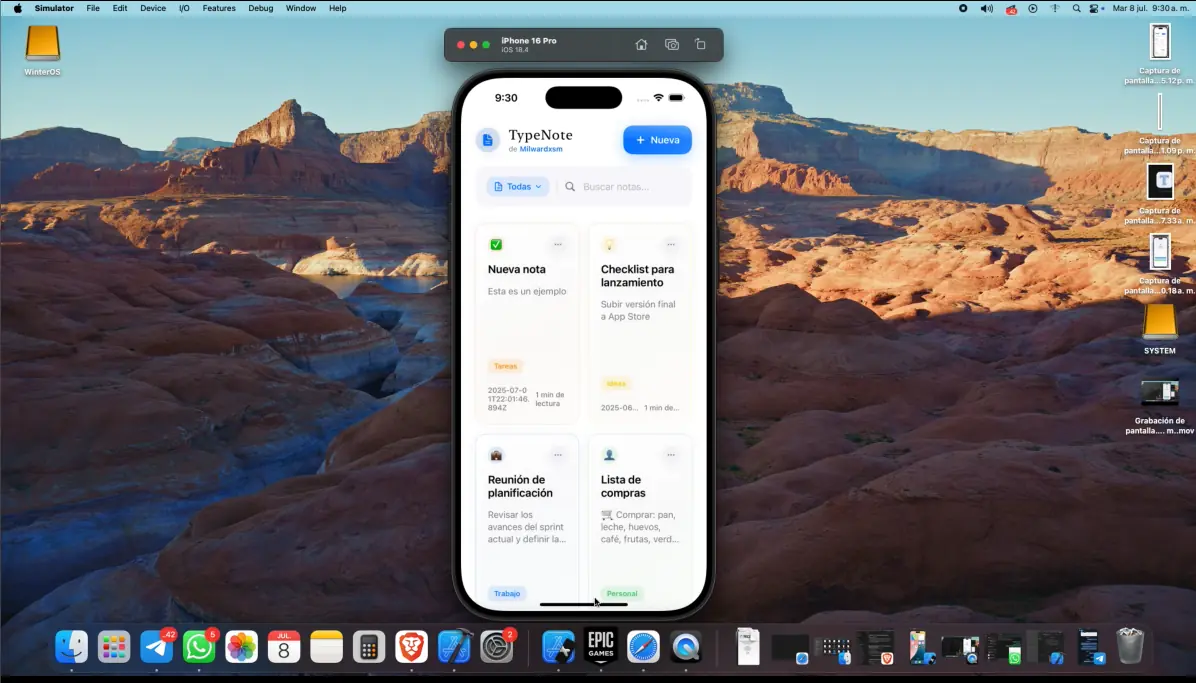Open the Todas filter dropdown
This screenshot has height=683, width=1196.
[518, 186]
